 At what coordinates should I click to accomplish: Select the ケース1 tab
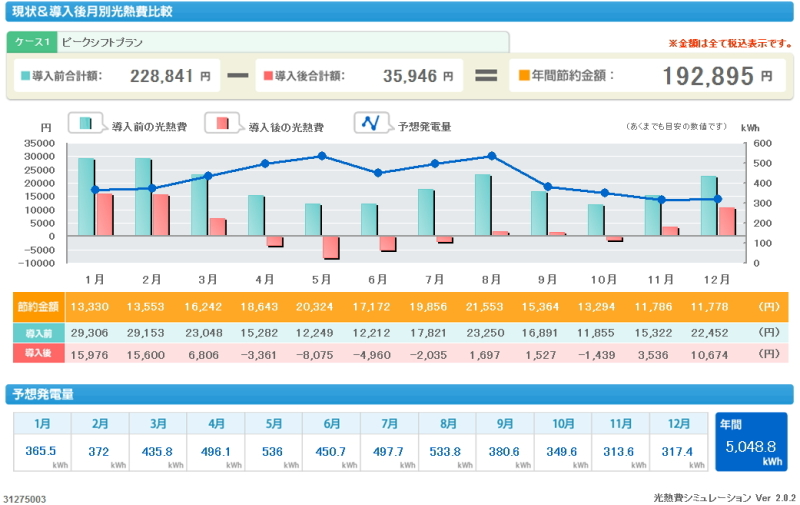(x=31, y=43)
